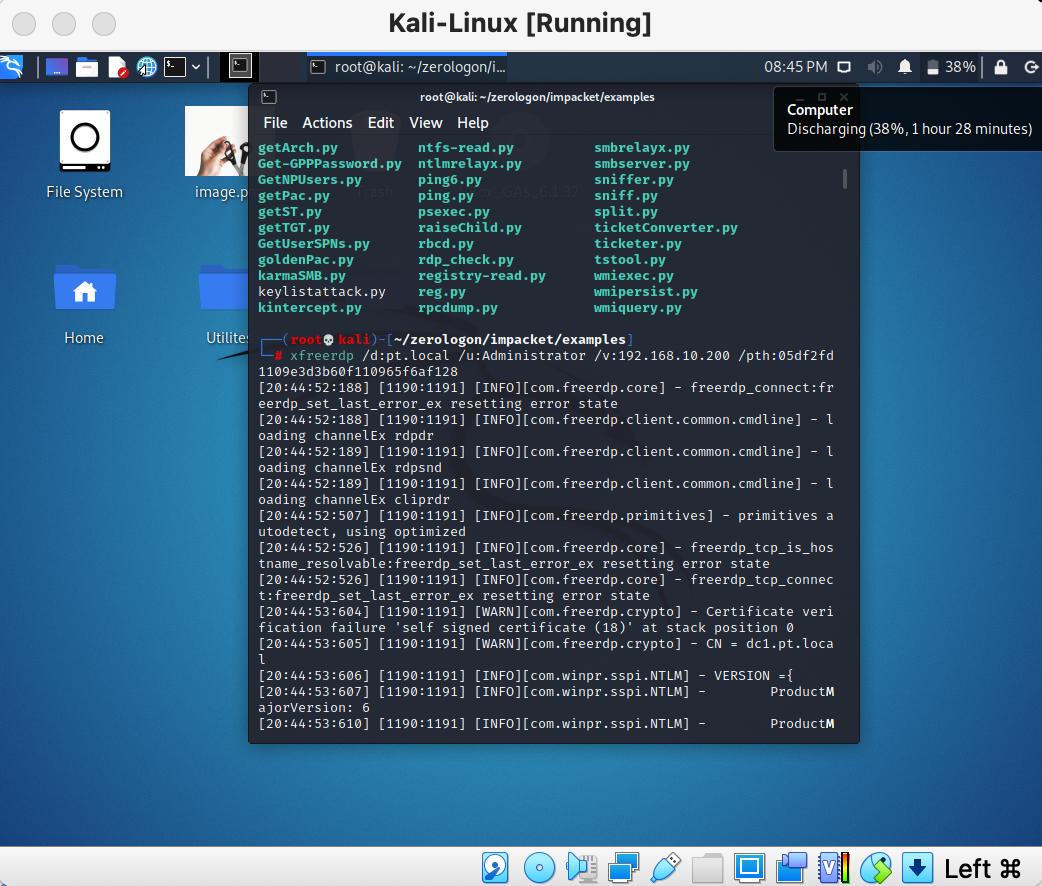
Task: Open the Kali dragon applications menu
Action: tap(11, 66)
